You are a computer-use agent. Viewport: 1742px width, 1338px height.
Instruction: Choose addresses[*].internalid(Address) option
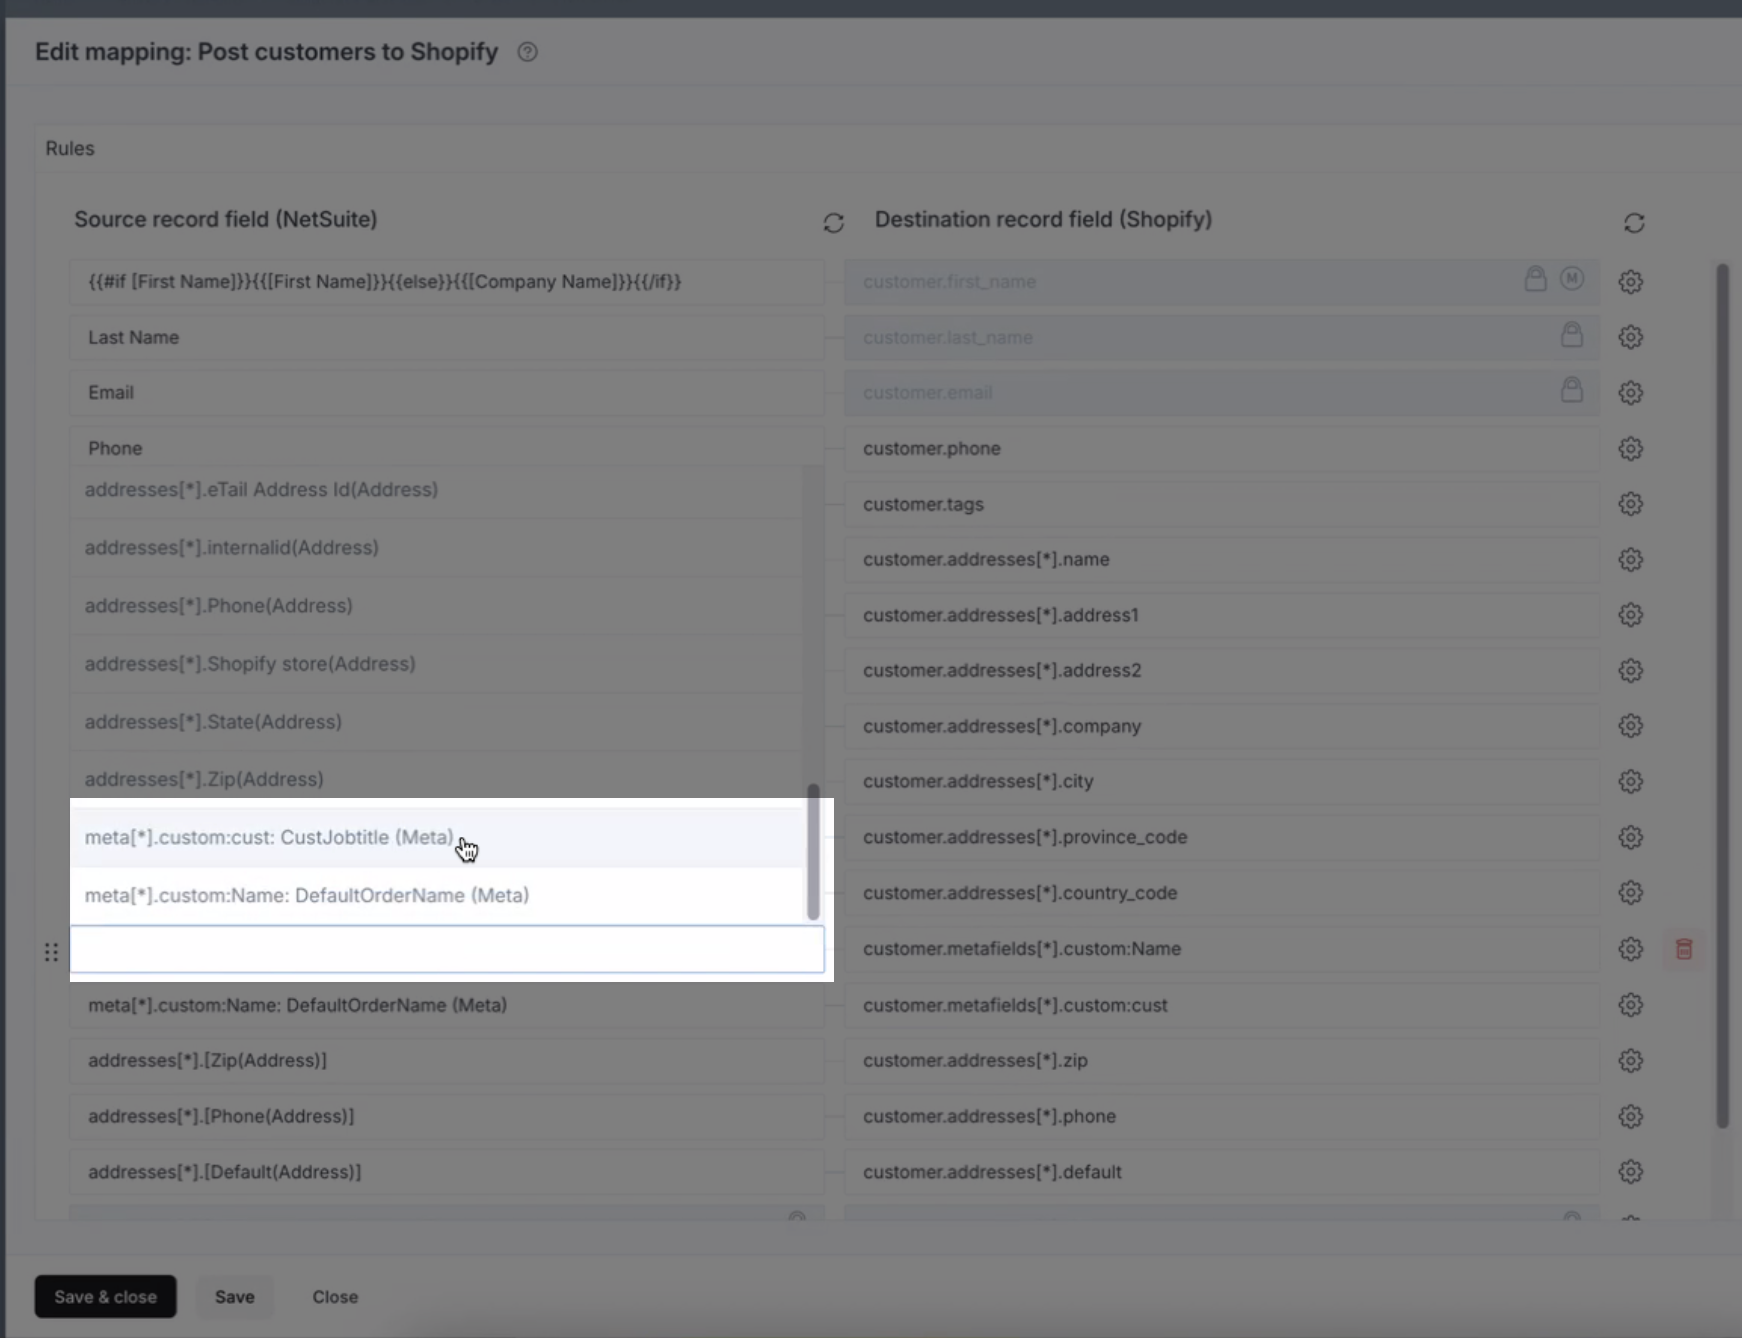click(438, 548)
